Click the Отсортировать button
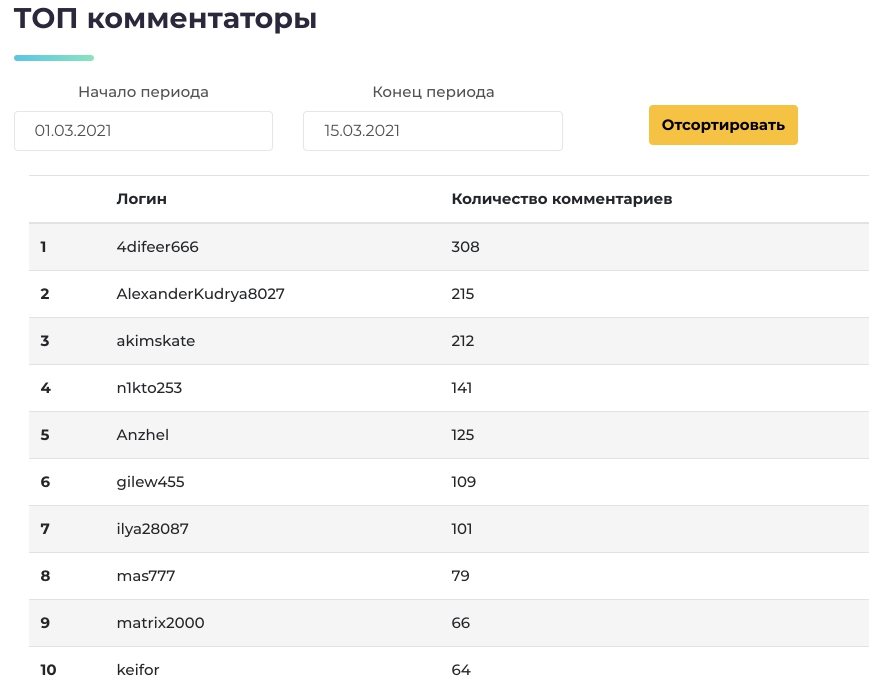This screenshot has height=689, width=891. click(723, 125)
